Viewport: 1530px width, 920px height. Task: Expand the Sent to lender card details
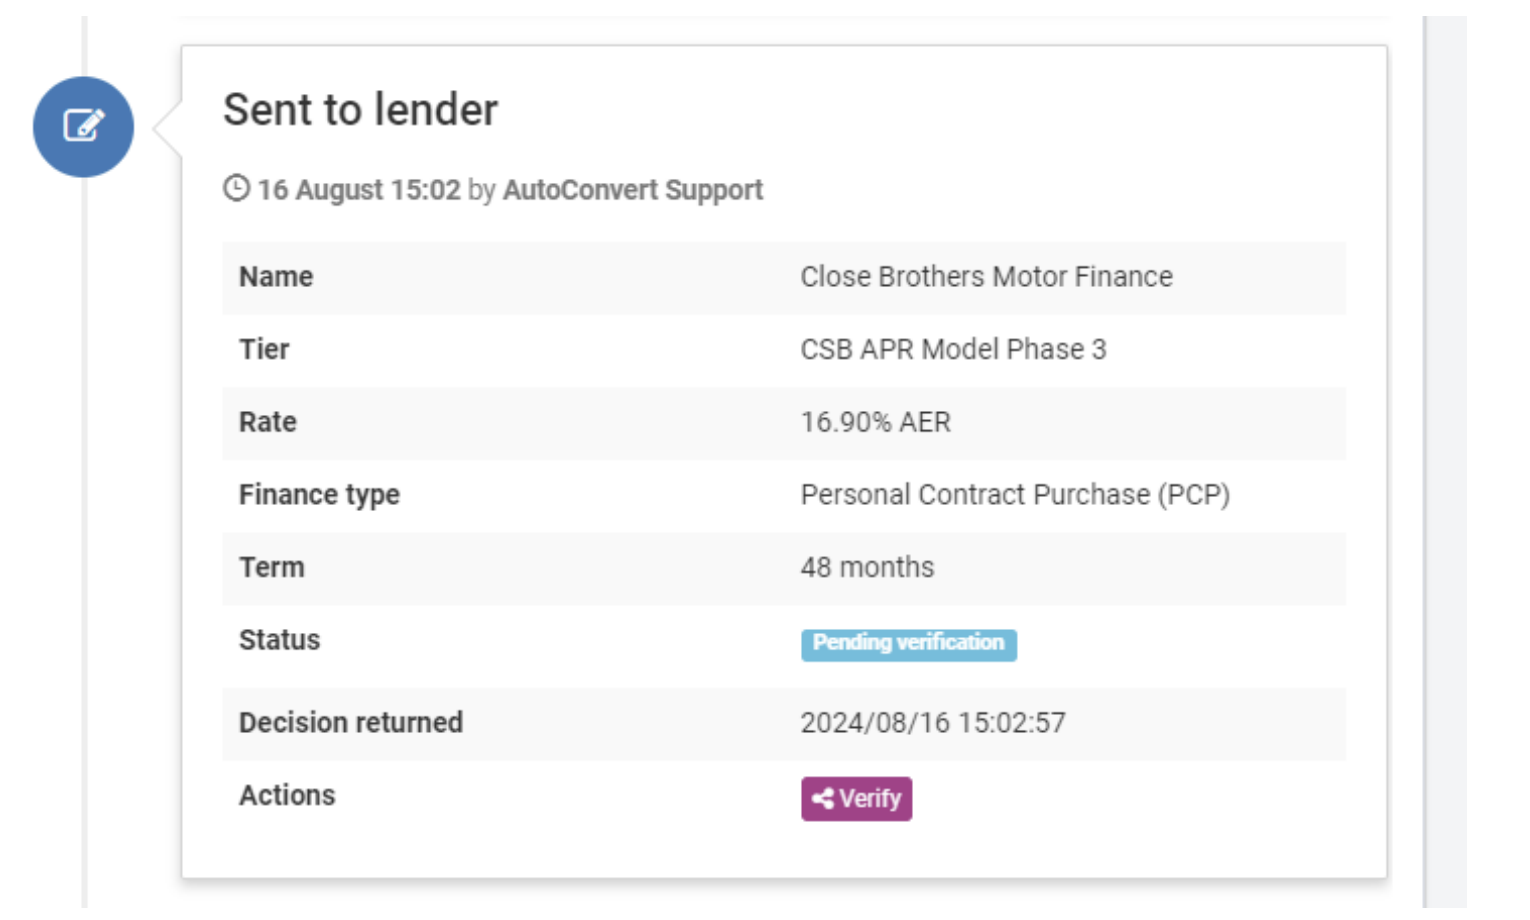pyautogui.click(x=361, y=110)
